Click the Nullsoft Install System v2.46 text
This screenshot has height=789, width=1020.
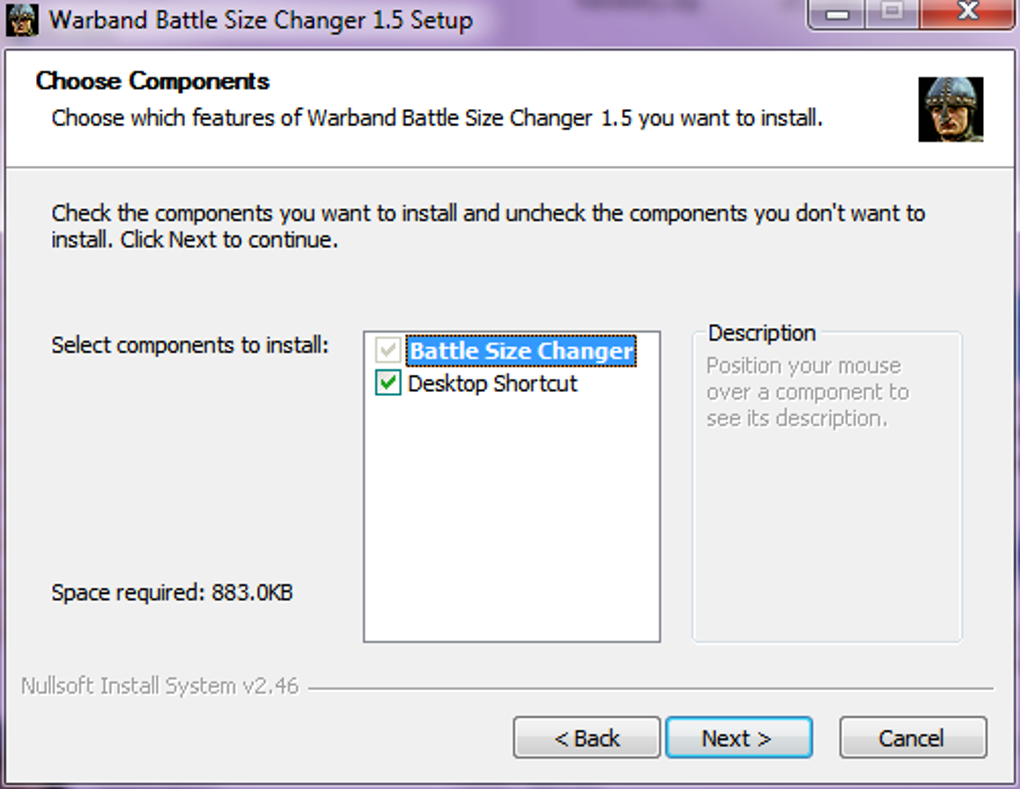click(160, 686)
